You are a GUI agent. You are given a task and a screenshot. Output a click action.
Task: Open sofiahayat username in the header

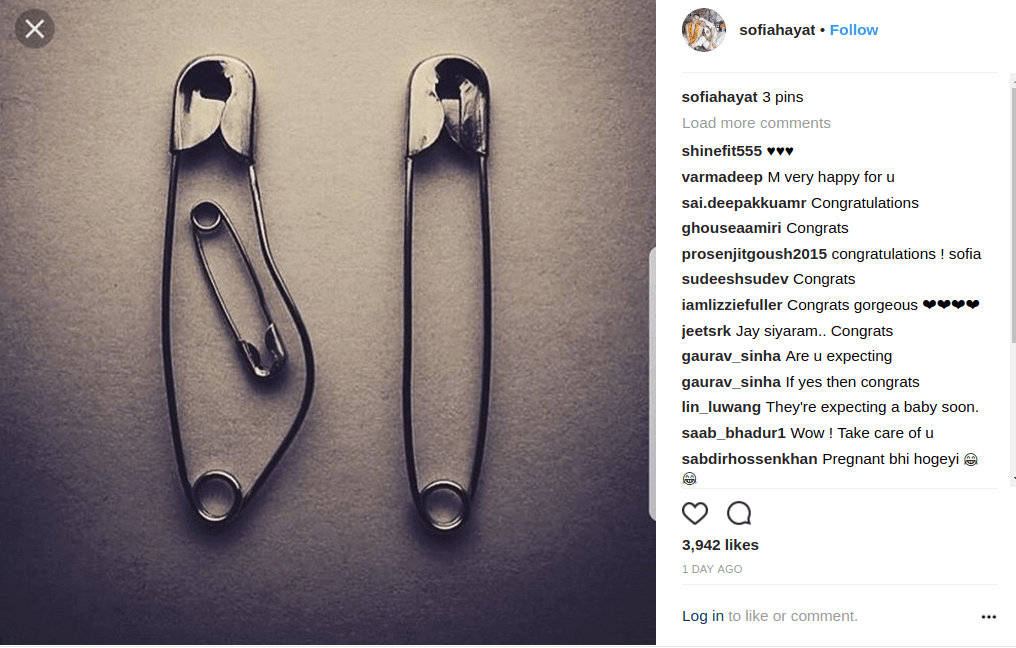coord(777,30)
